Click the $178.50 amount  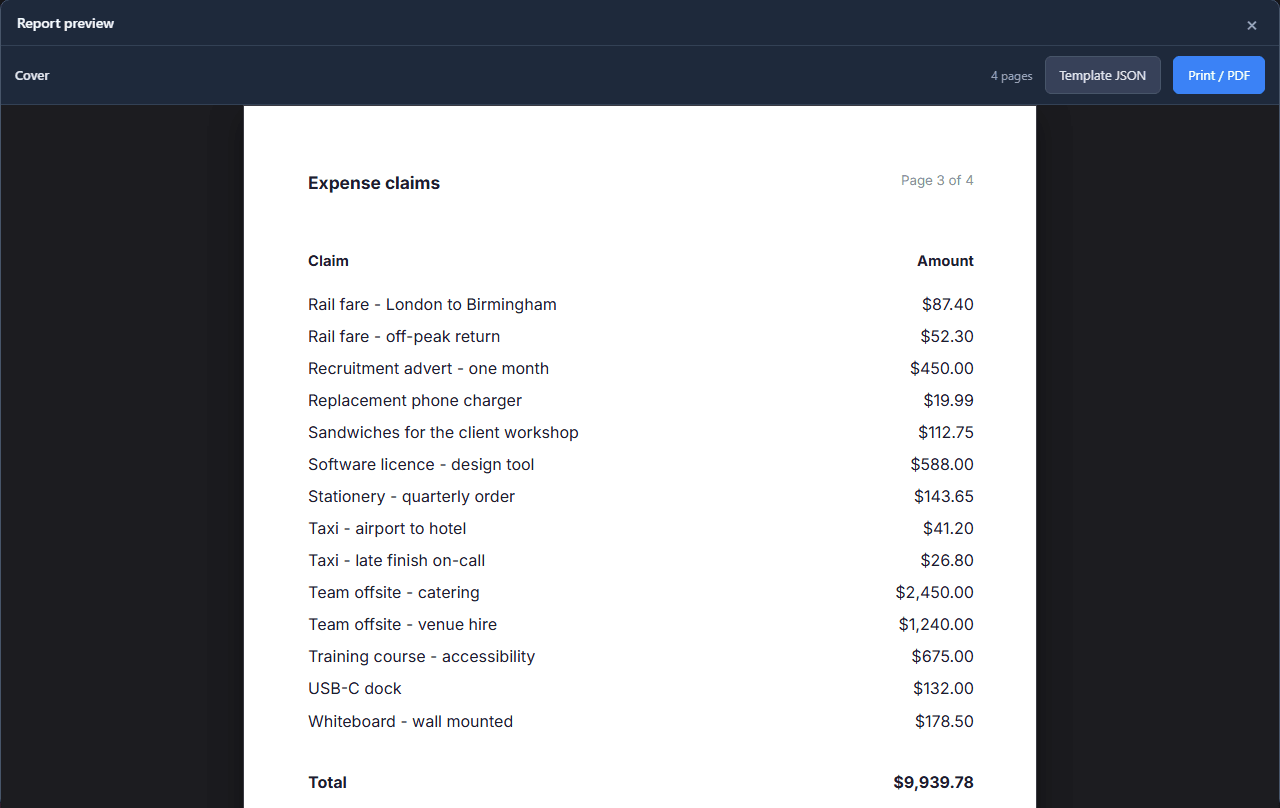944,721
